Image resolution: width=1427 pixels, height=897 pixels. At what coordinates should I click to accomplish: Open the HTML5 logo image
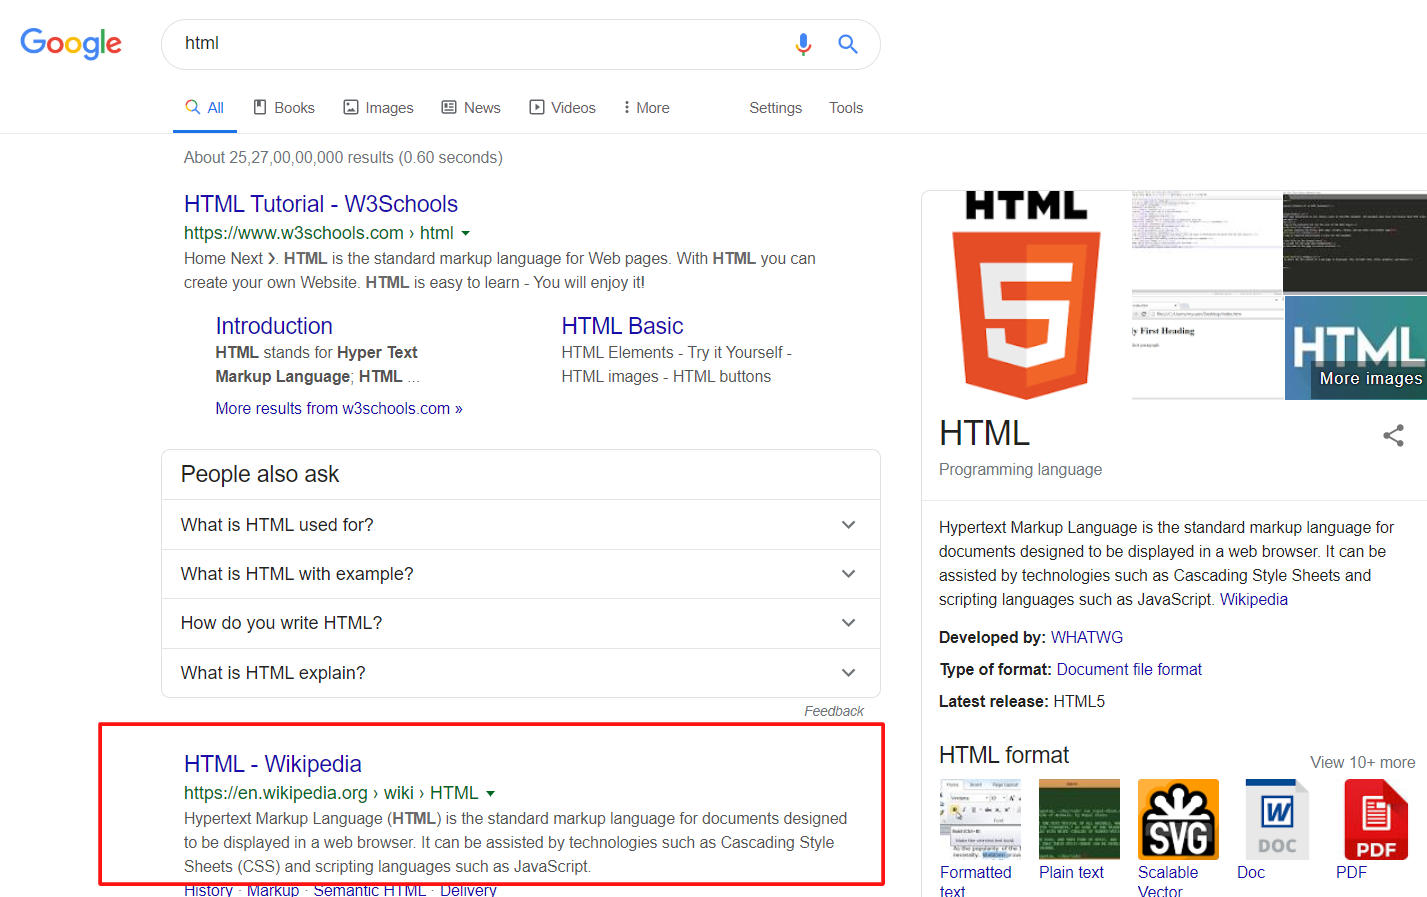(1026, 296)
